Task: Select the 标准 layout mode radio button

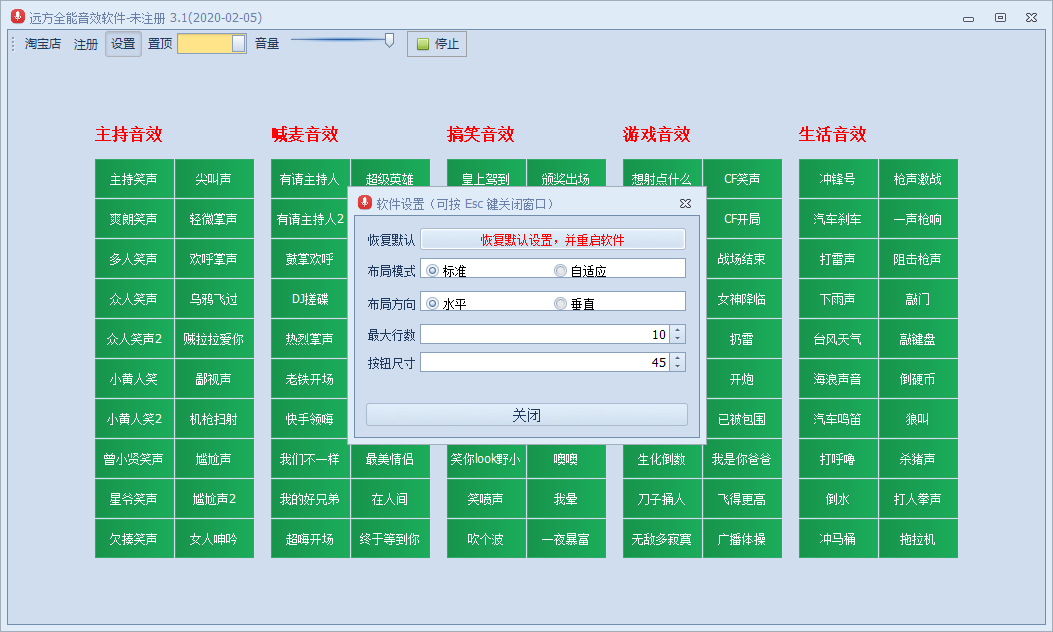Action: click(x=432, y=270)
